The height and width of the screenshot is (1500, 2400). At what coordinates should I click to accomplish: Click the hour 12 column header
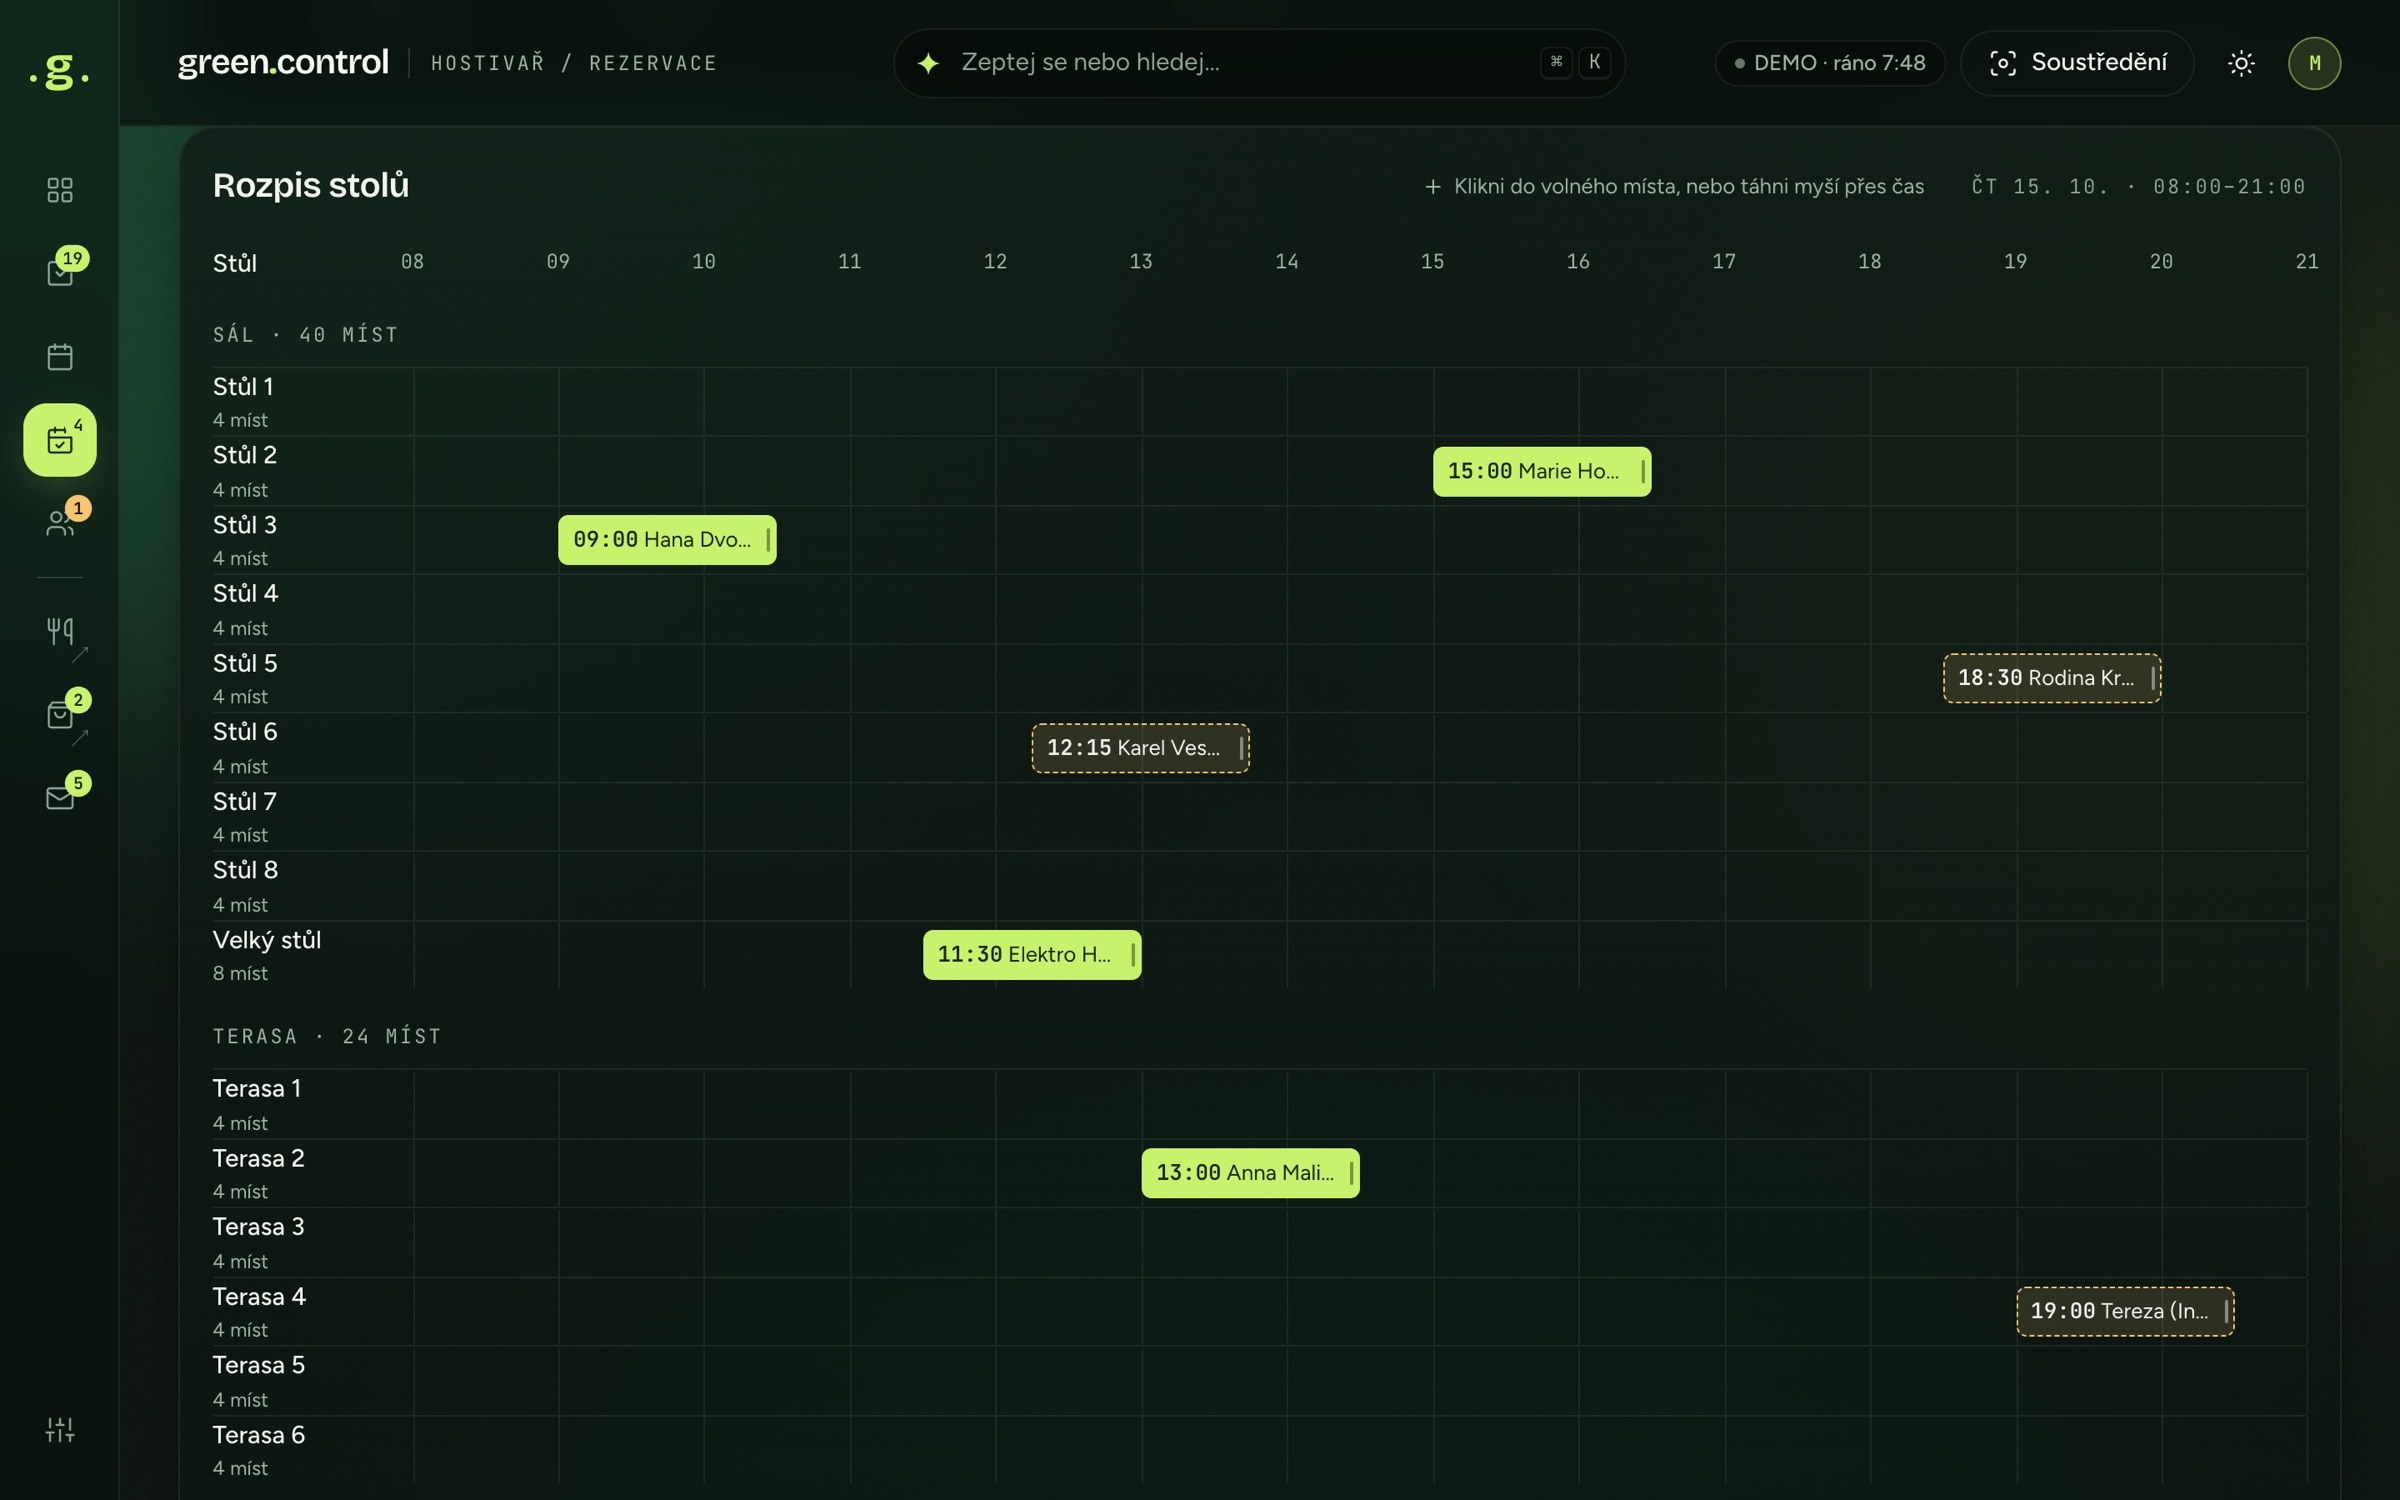pos(995,262)
